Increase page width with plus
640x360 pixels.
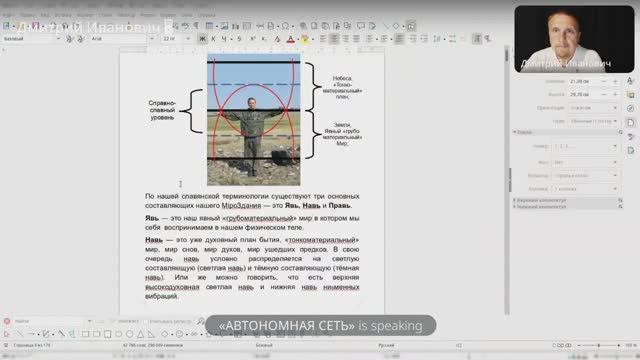615,81
